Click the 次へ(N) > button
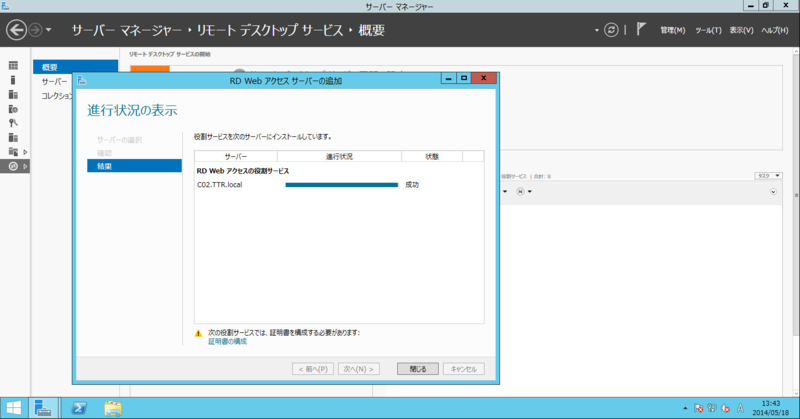This screenshot has height=419, width=800. 359,369
